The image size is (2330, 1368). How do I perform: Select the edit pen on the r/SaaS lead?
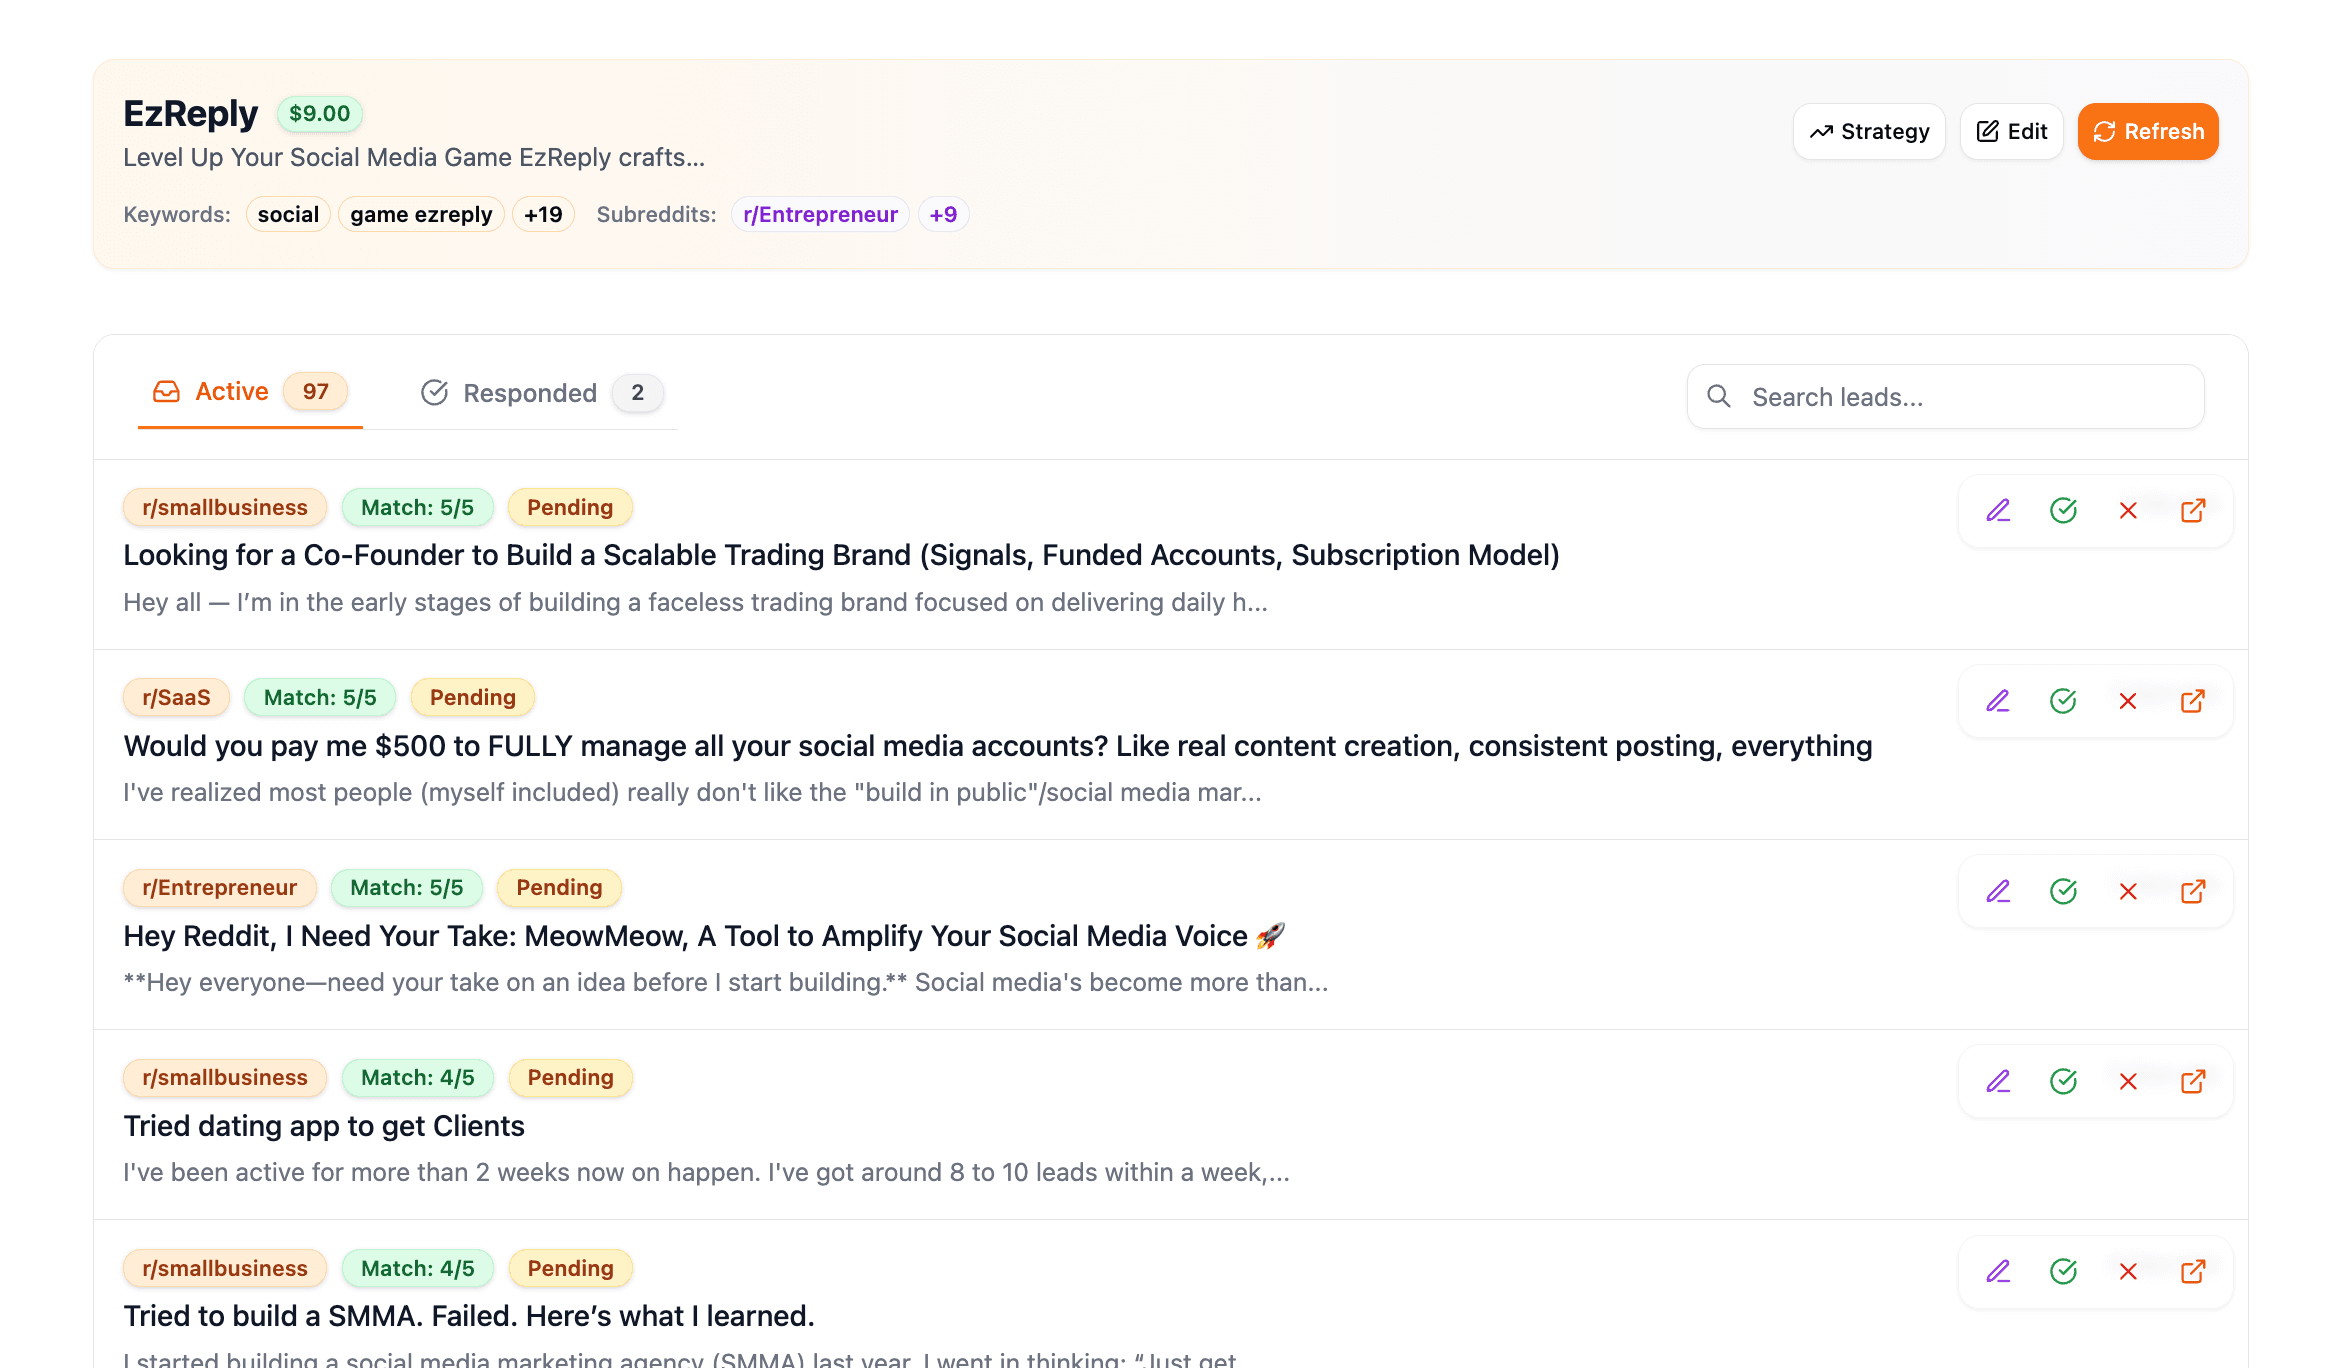(x=1998, y=700)
